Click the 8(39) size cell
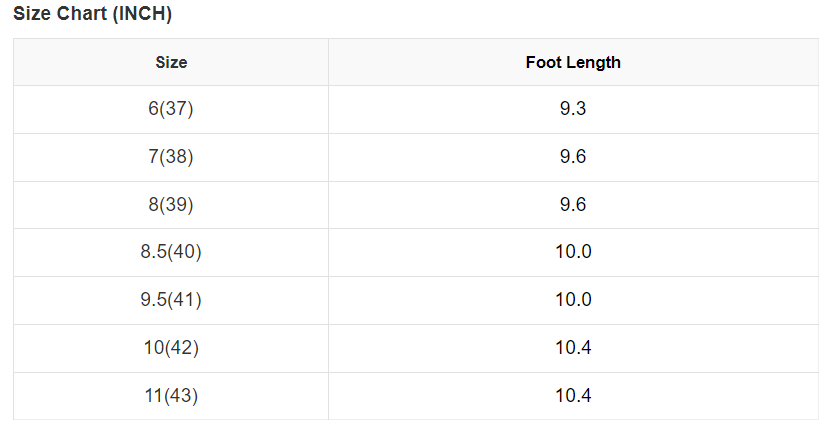820x447 pixels. coord(171,204)
